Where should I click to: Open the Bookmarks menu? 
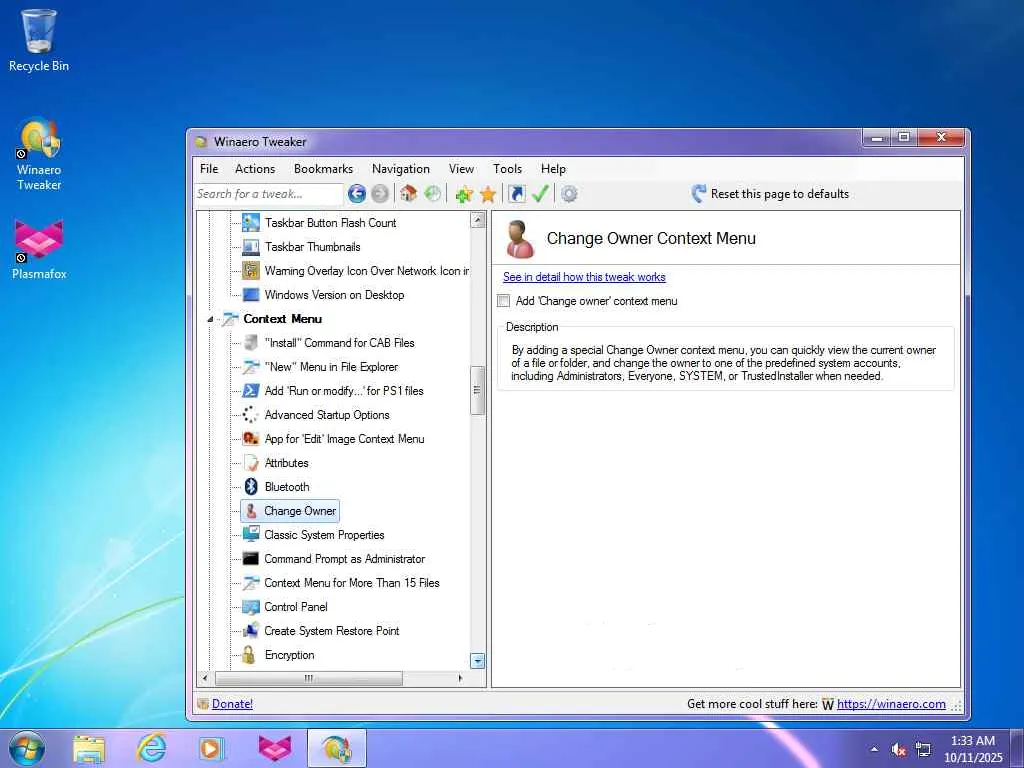(x=323, y=168)
